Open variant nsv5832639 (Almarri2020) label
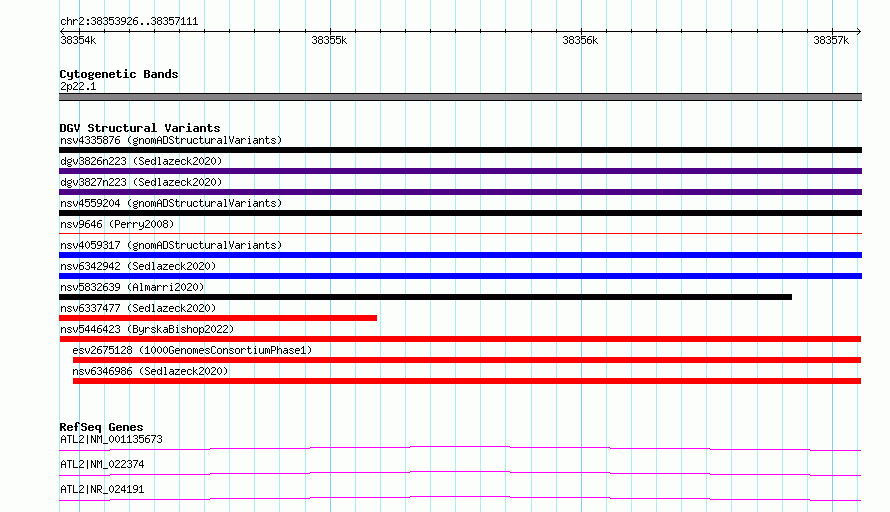This screenshot has width=890, height=512. pyautogui.click(x=132, y=287)
